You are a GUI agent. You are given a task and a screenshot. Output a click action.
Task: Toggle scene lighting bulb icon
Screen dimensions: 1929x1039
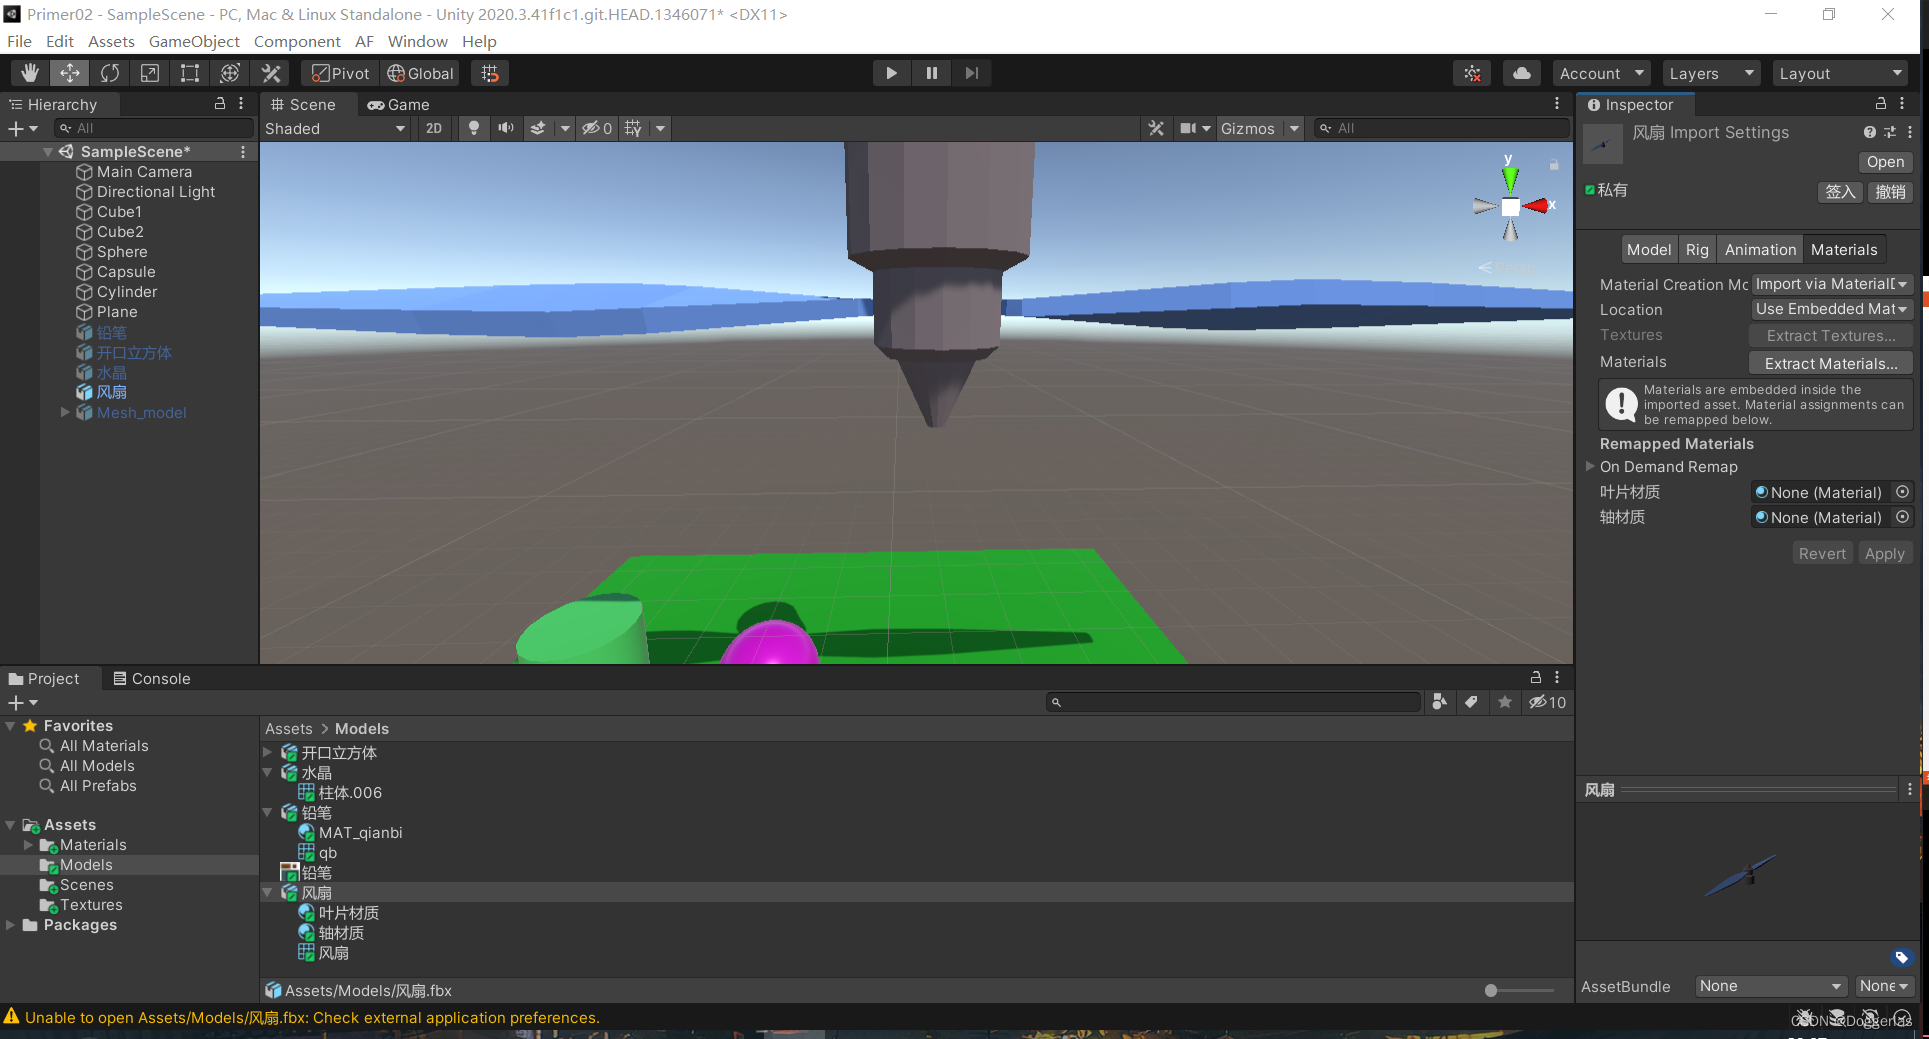[474, 128]
